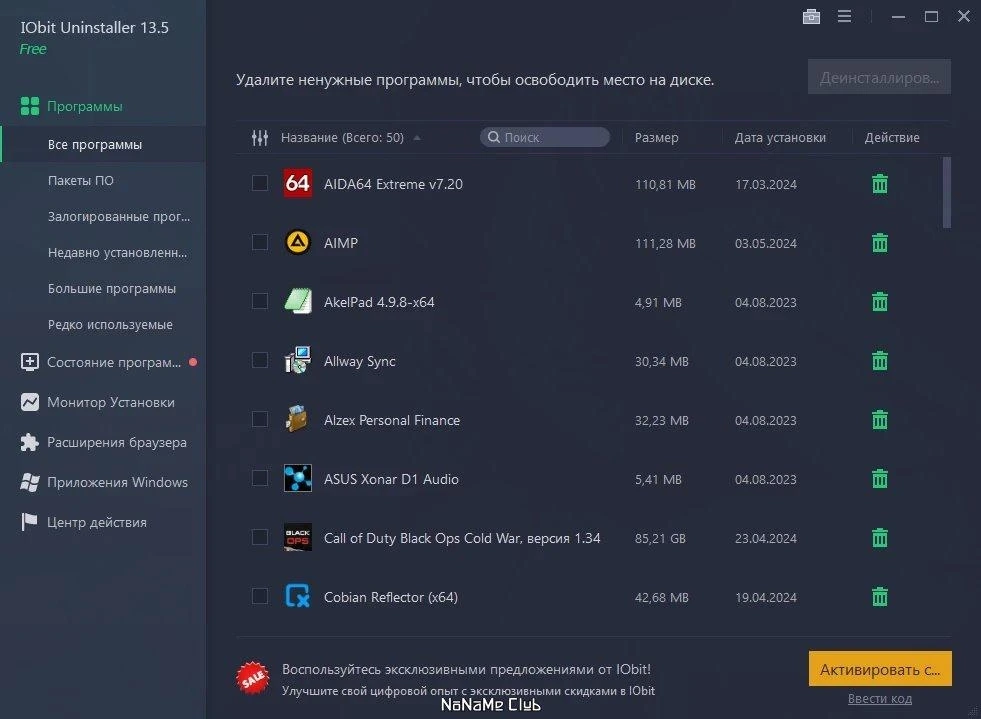This screenshot has height=719, width=981.
Task: Click the Название column header
Action: click(x=342, y=138)
